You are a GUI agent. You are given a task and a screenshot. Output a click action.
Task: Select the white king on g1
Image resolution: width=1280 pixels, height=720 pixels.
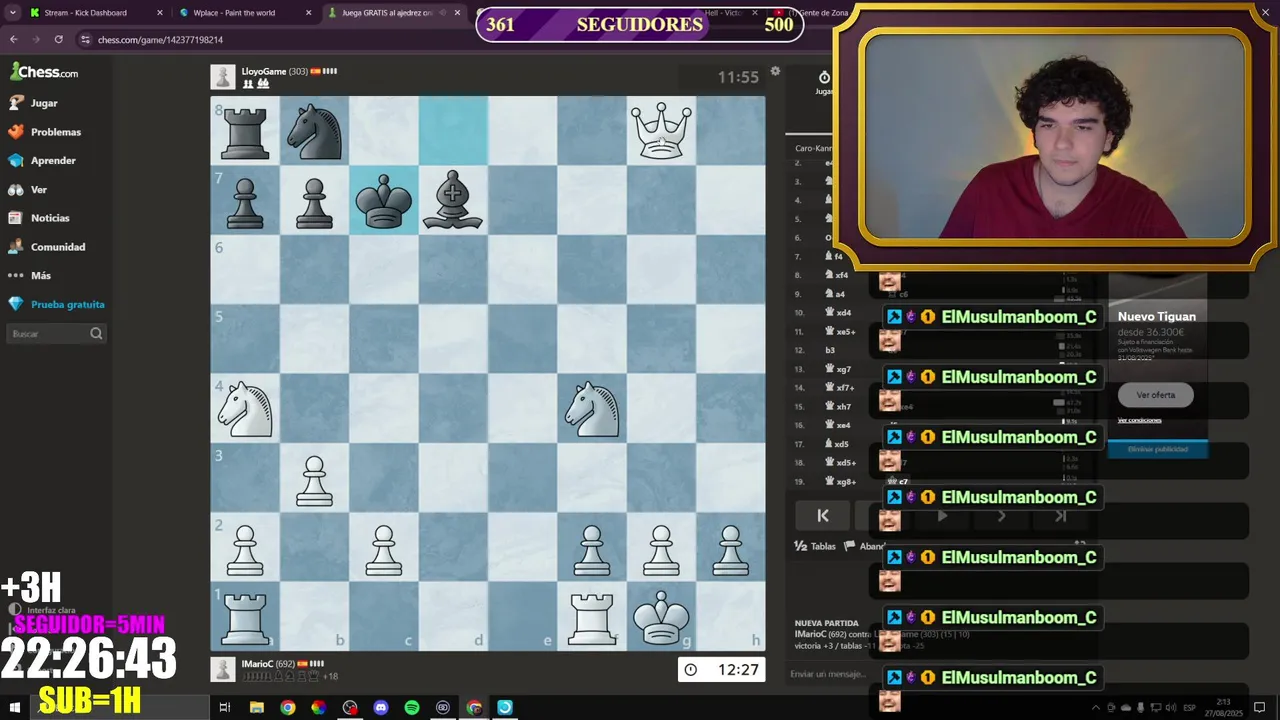point(661,616)
